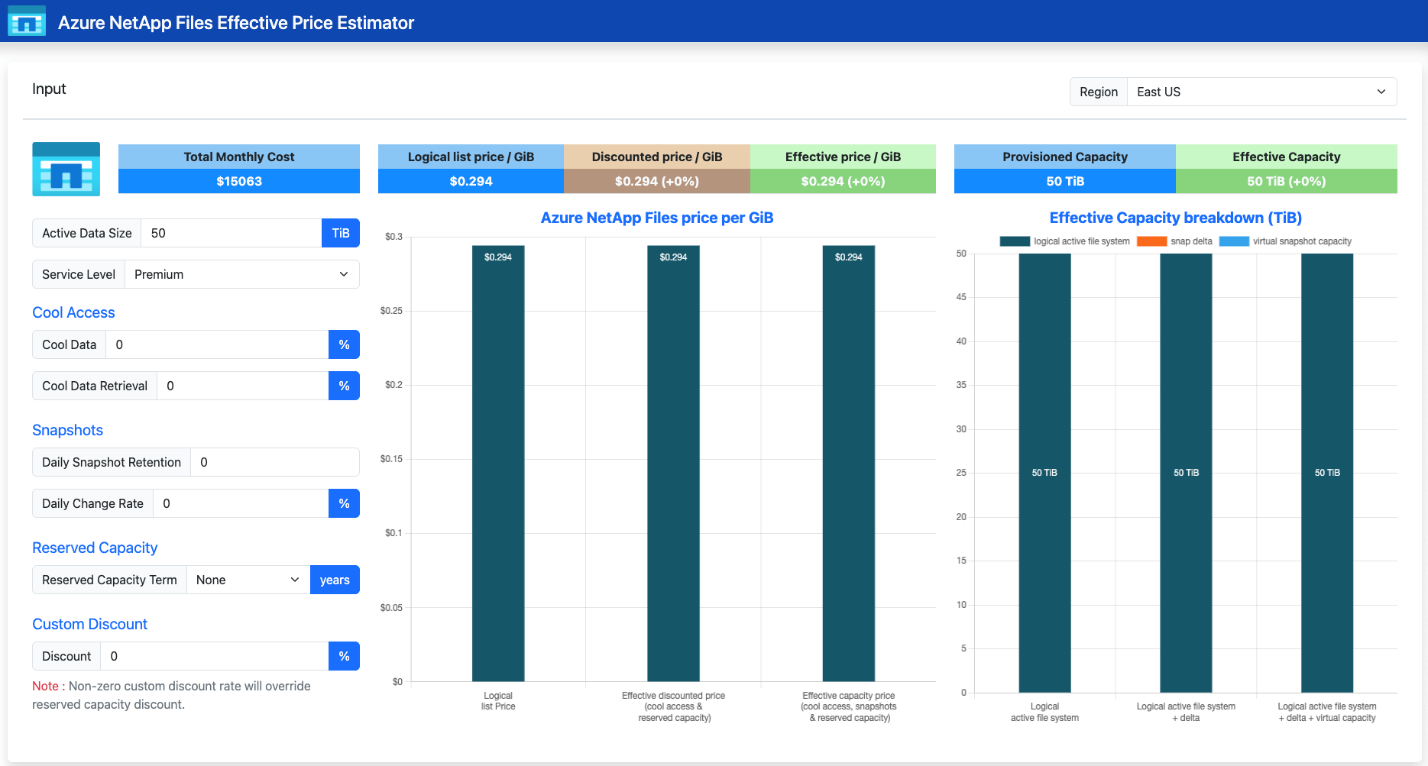Viewport: 1428px width, 766px height.
Task: Click the percent badge beside Cool Data
Action: 344,344
